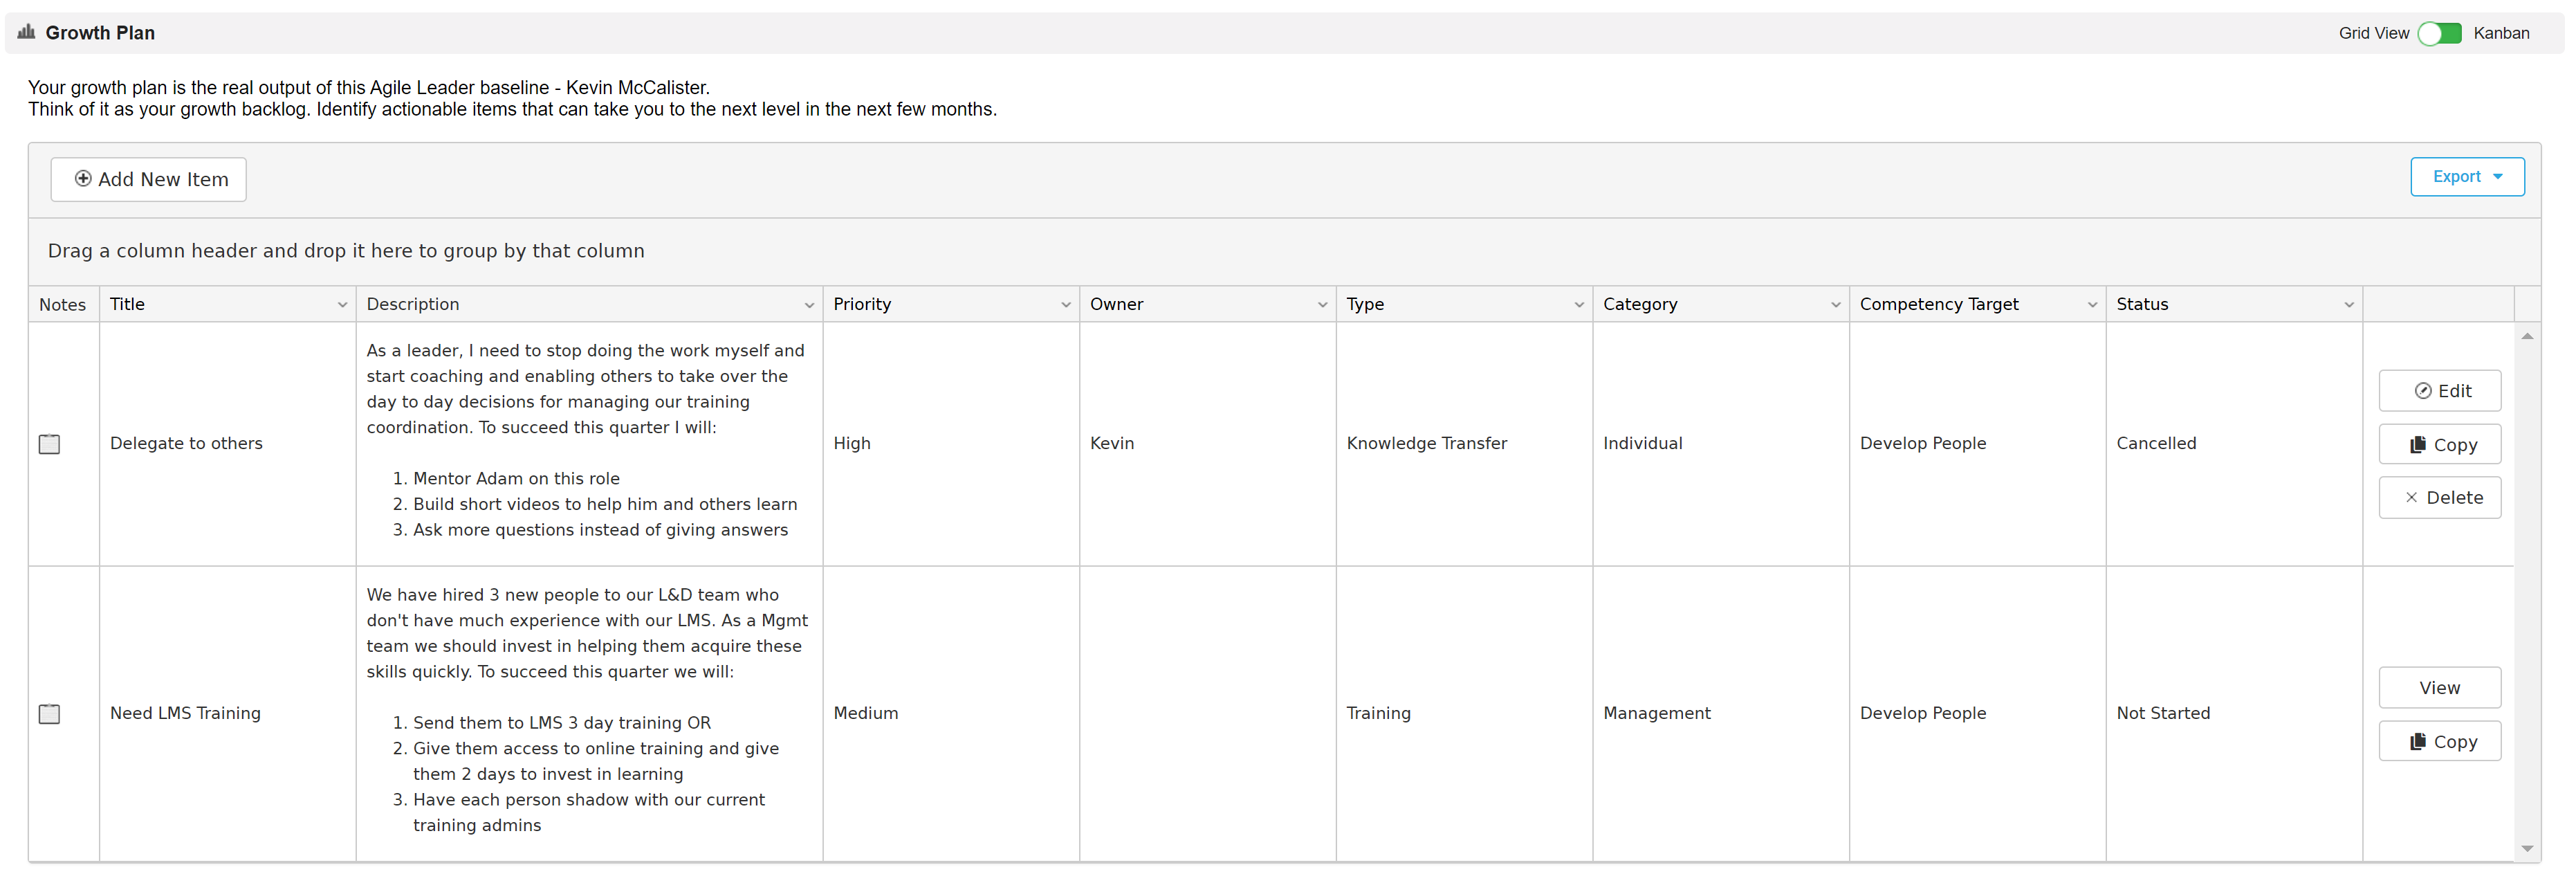Open Competency Target column menu chevron
The image size is (2576, 874).
pos(2092,305)
